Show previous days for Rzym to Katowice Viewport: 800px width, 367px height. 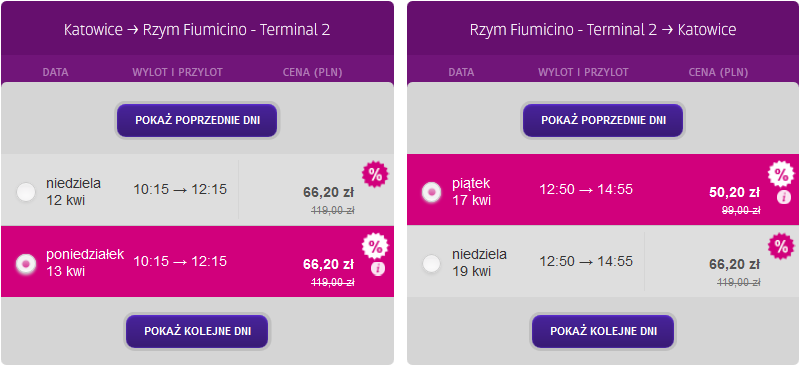pos(603,120)
